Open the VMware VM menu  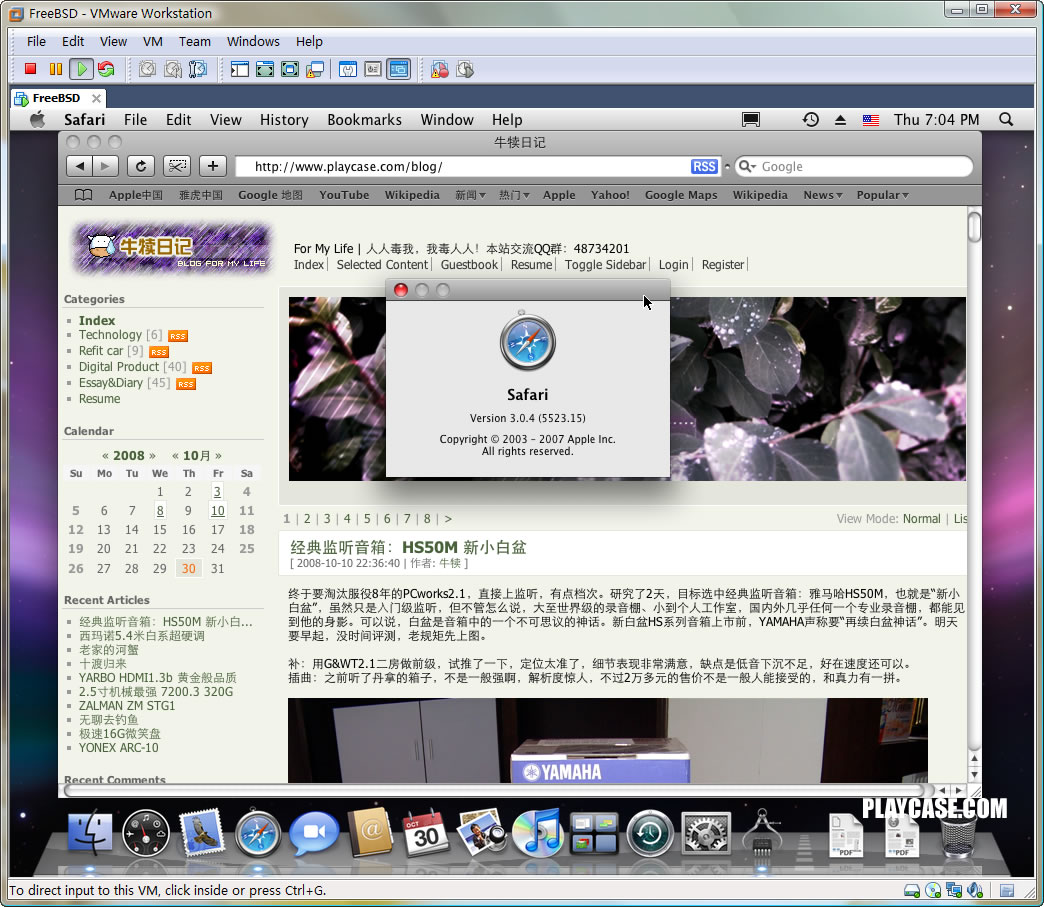click(x=152, y=41)
